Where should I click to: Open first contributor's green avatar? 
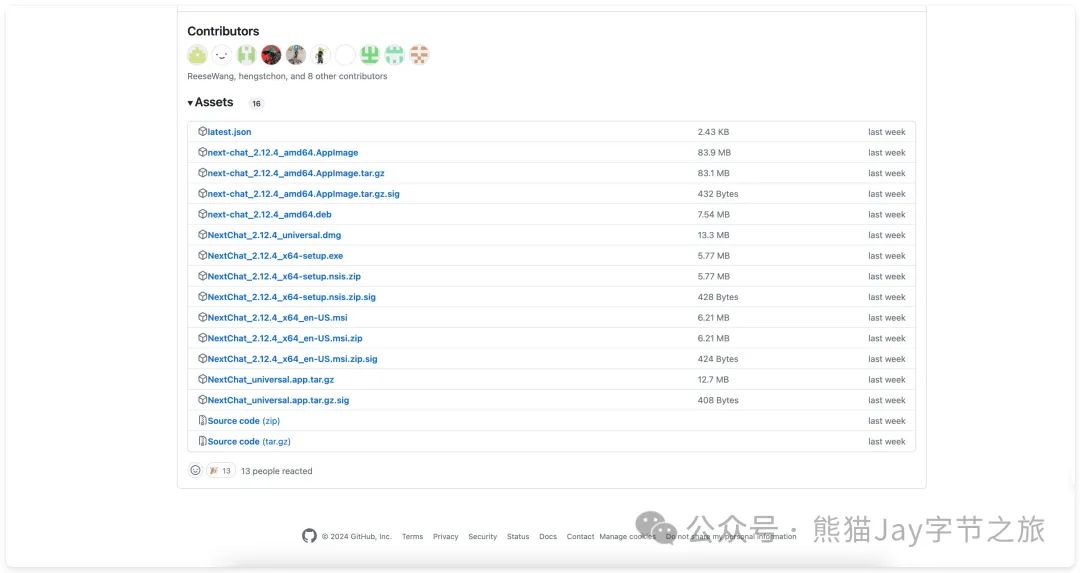(x=197, y=55)
